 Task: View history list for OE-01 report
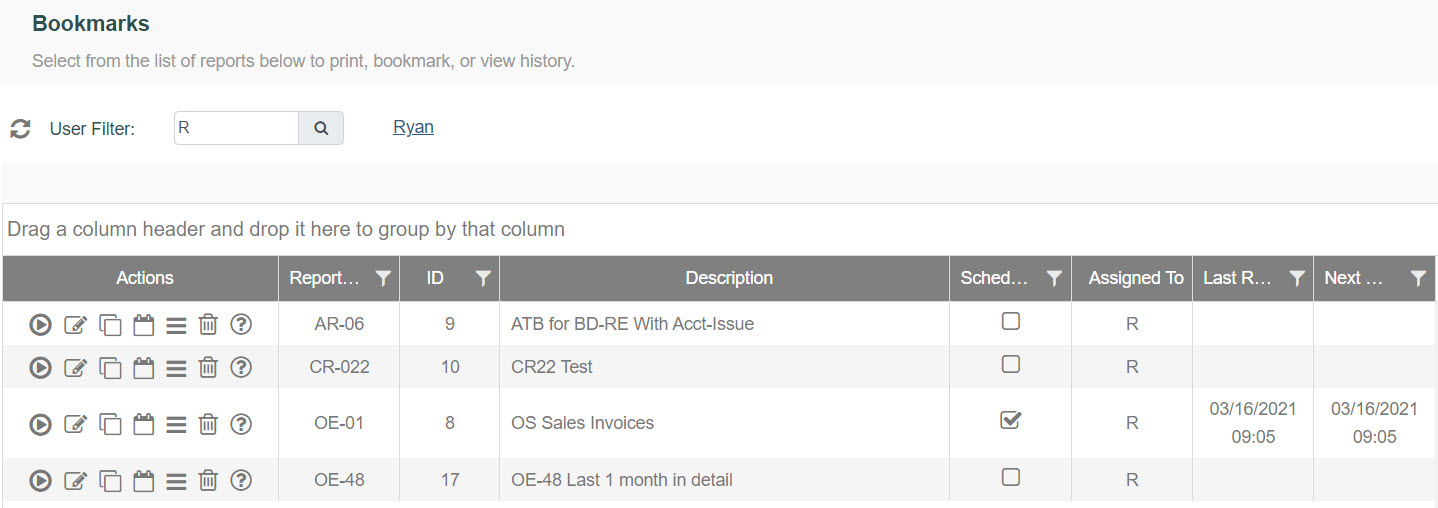pyautogui.click(x=176, y=424)
